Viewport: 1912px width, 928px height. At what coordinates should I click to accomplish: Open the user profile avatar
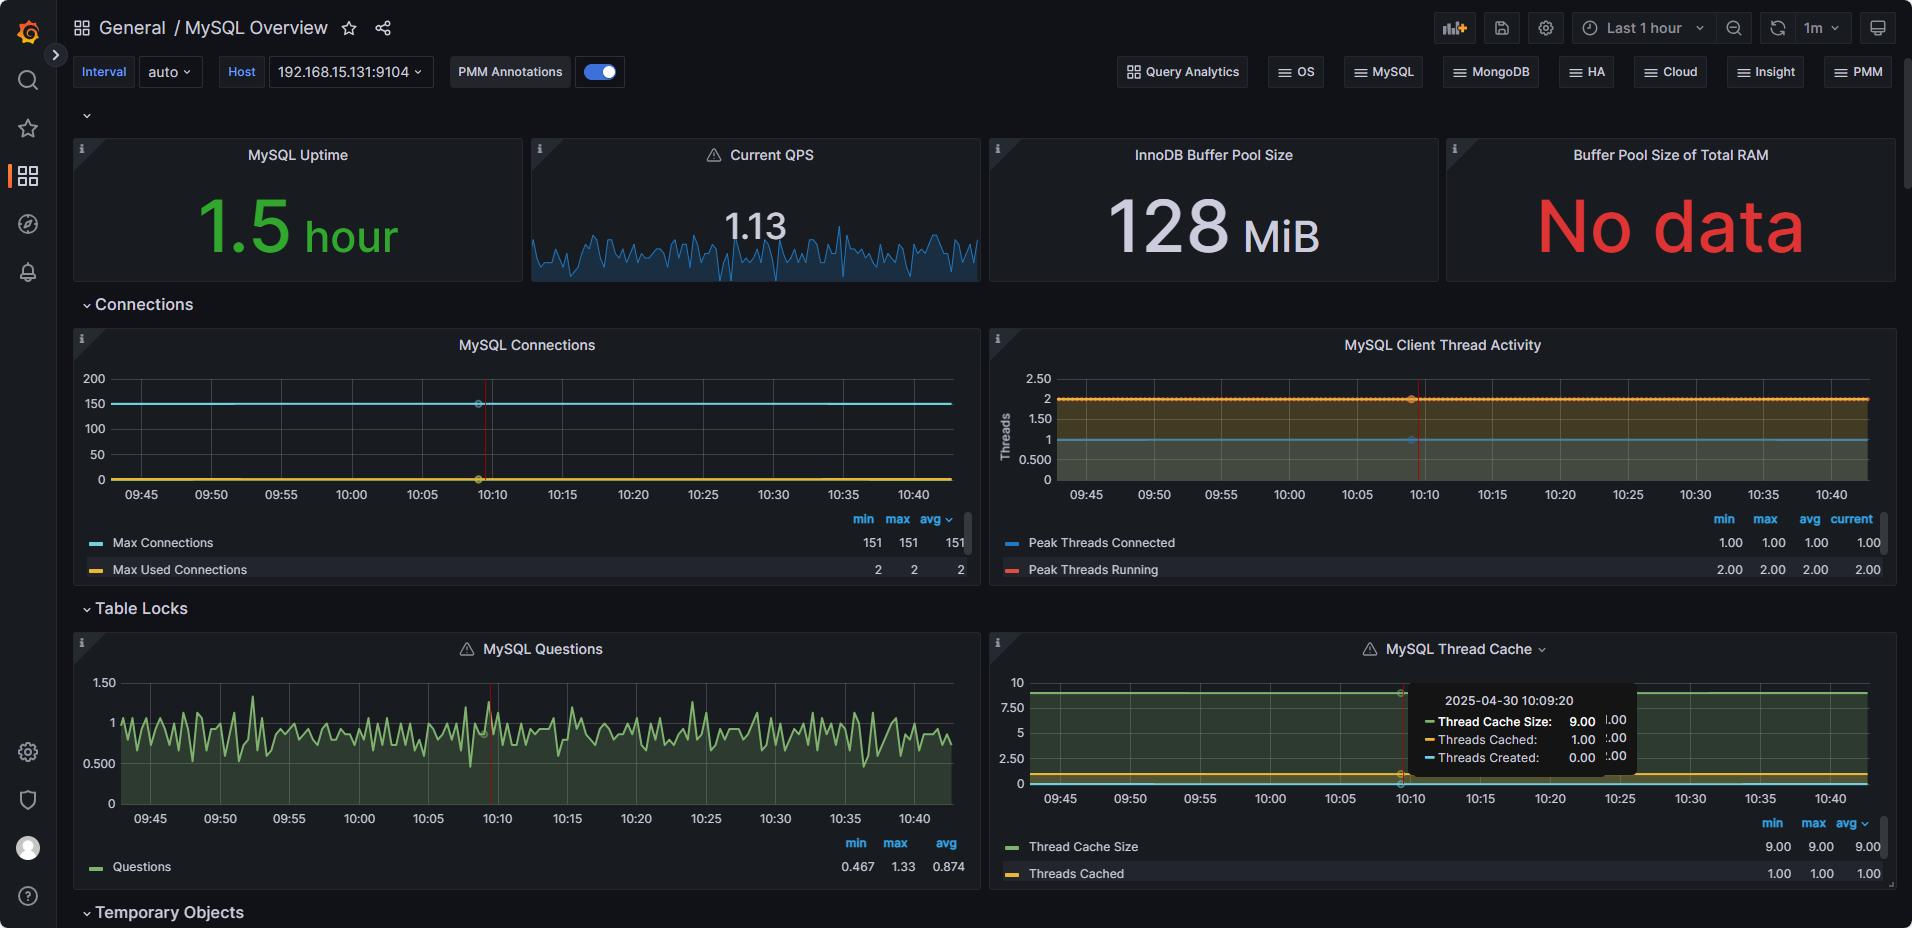tap(28, 848)
